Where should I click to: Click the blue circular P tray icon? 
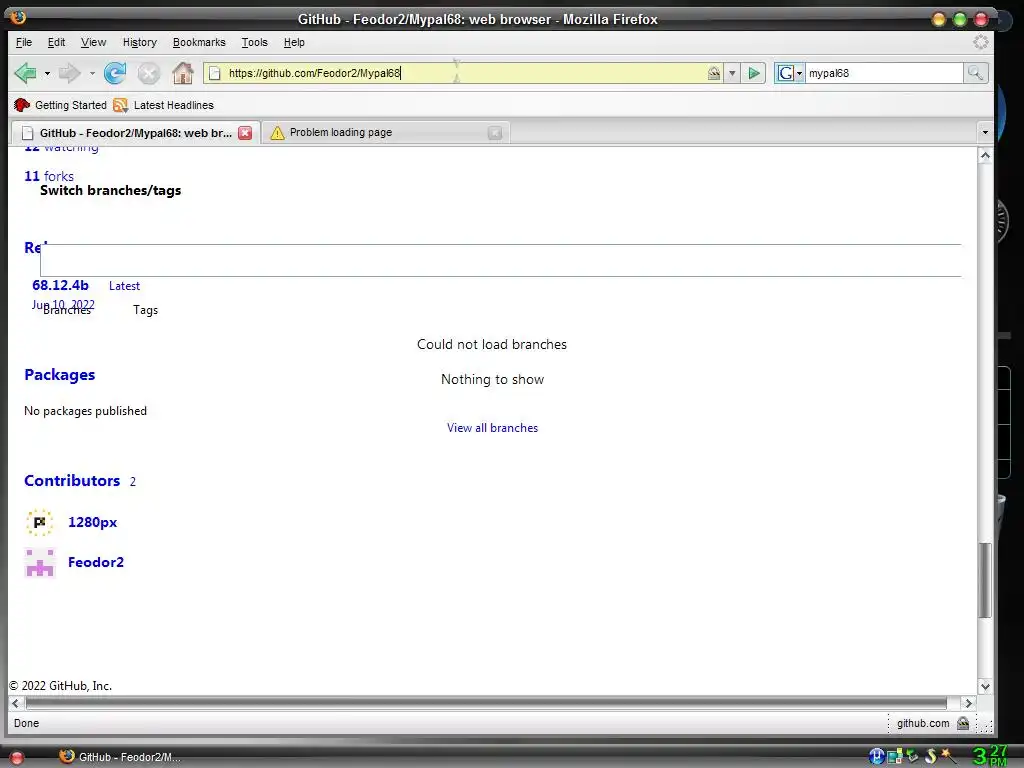[x=876, y=756]
